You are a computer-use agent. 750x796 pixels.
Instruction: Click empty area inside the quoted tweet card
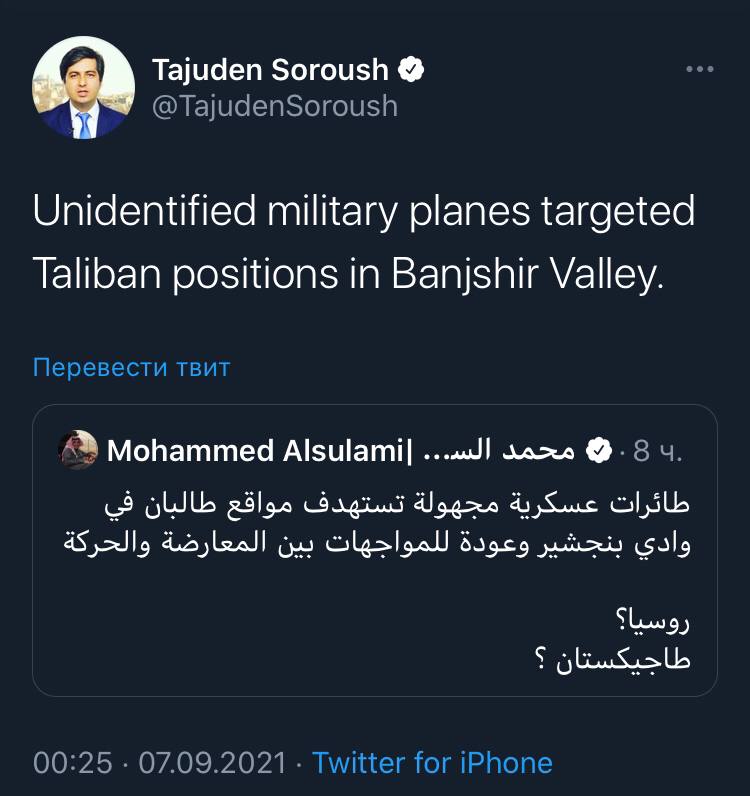(250, 640)
